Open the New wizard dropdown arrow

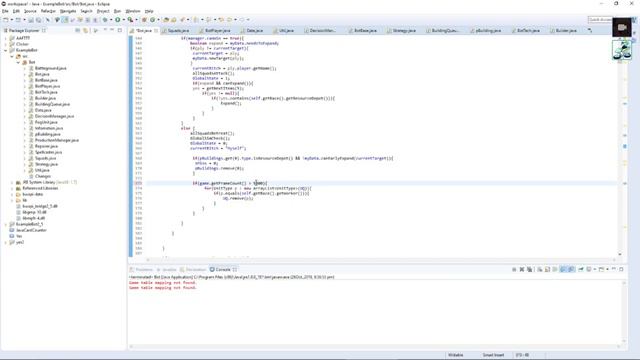coord(11,20)
